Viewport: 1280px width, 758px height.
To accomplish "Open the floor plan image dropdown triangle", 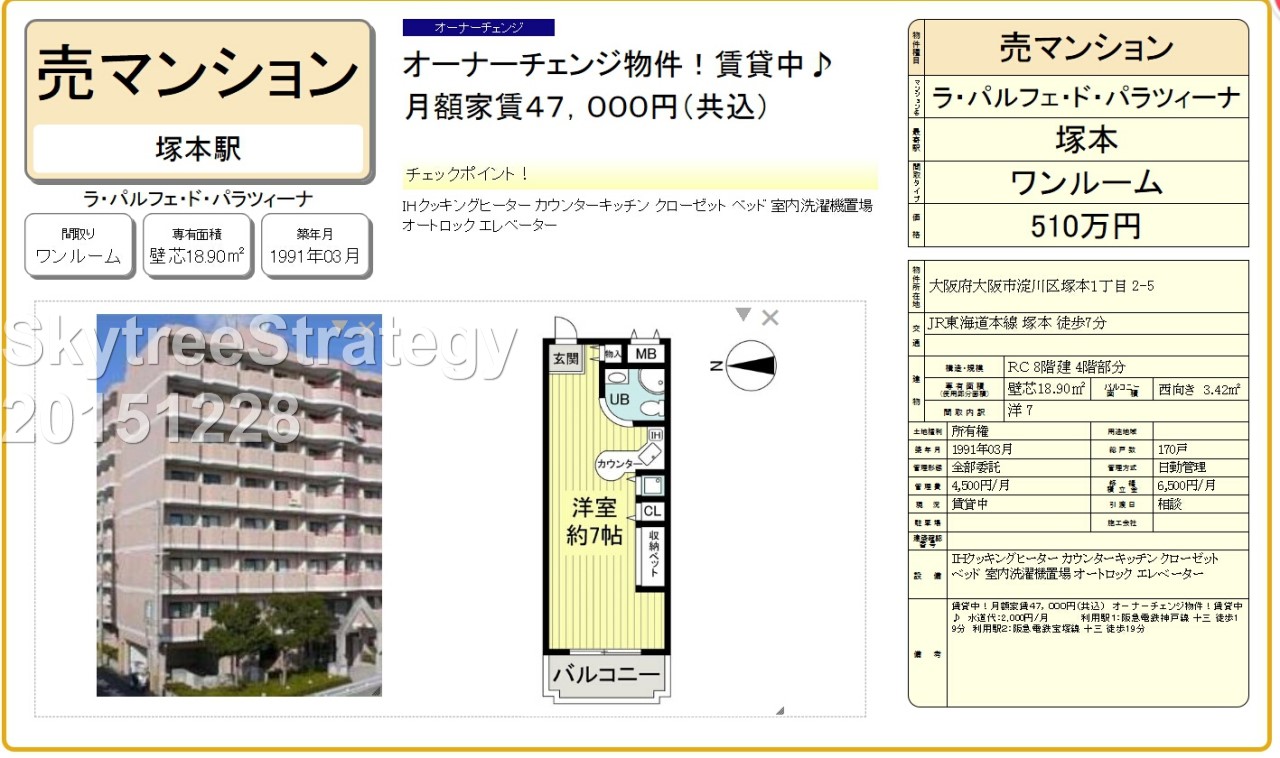I will coord(743,315).
